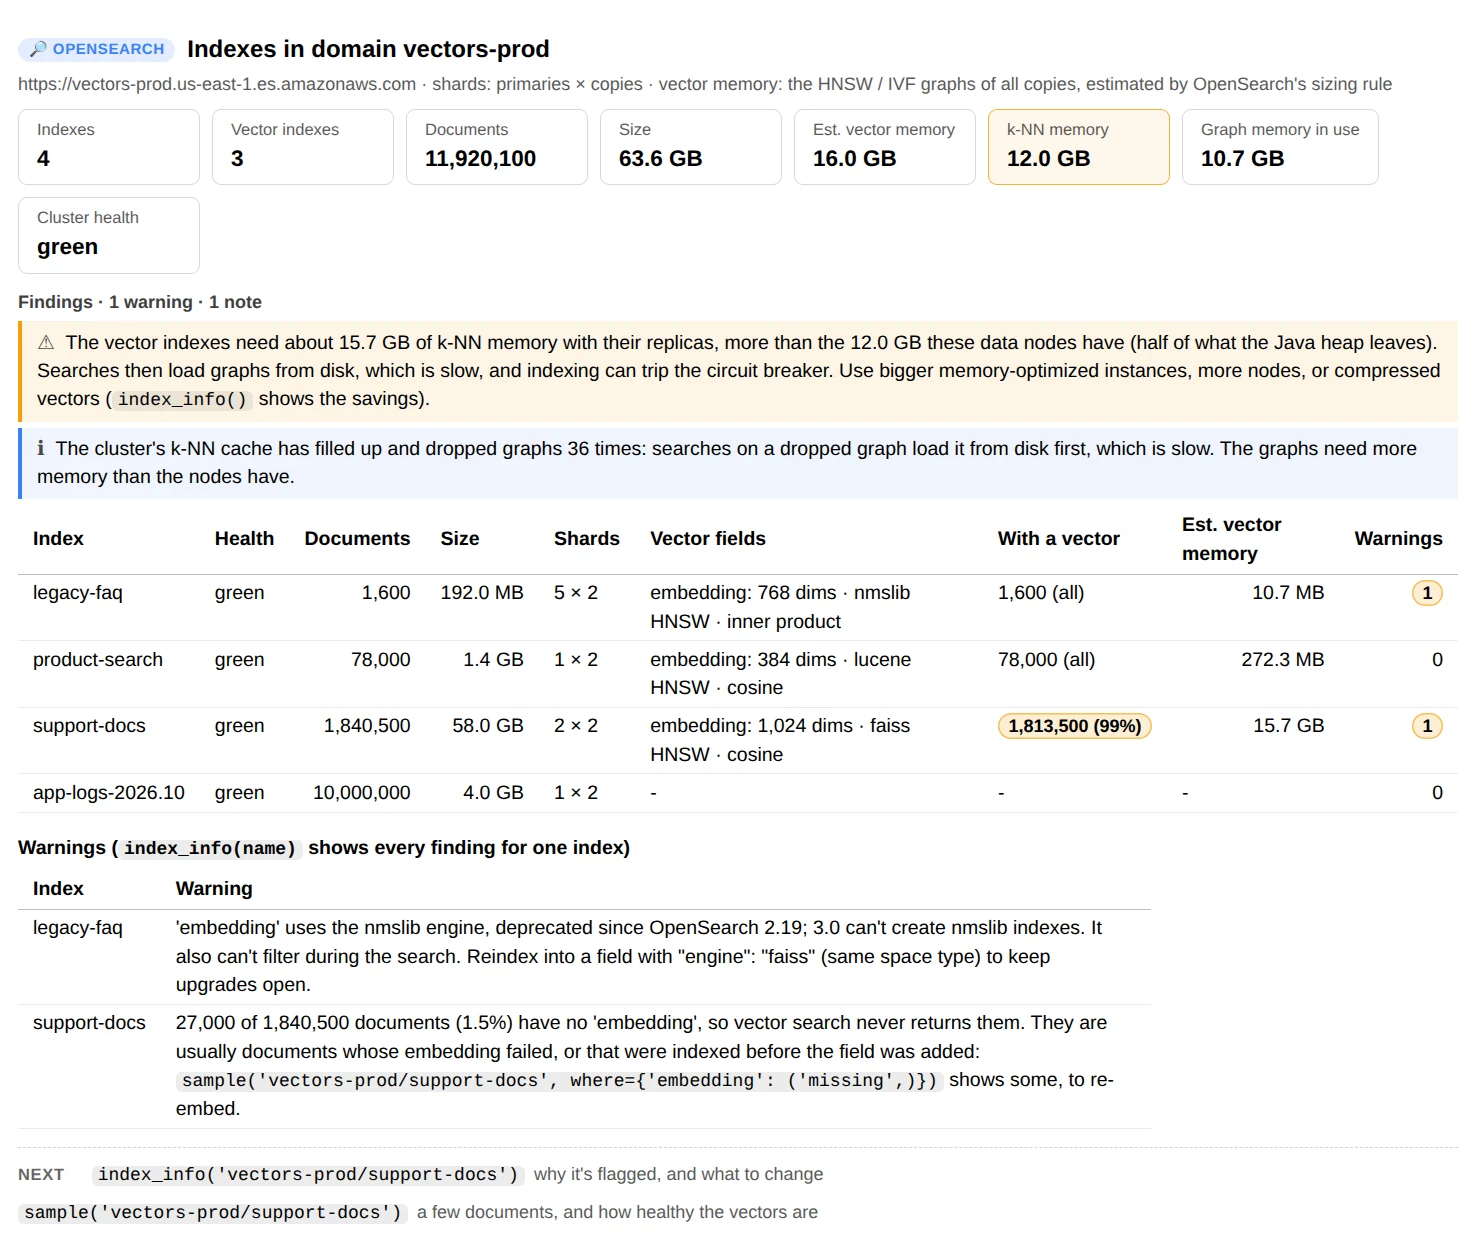Click the sample where embedding missing code snippet

click(x=560, y=1081)
